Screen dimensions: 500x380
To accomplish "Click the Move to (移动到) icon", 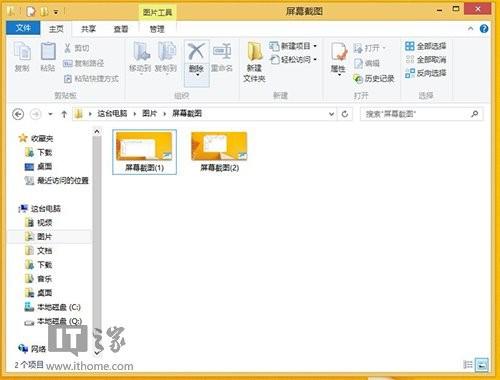I will click(141, 52).
